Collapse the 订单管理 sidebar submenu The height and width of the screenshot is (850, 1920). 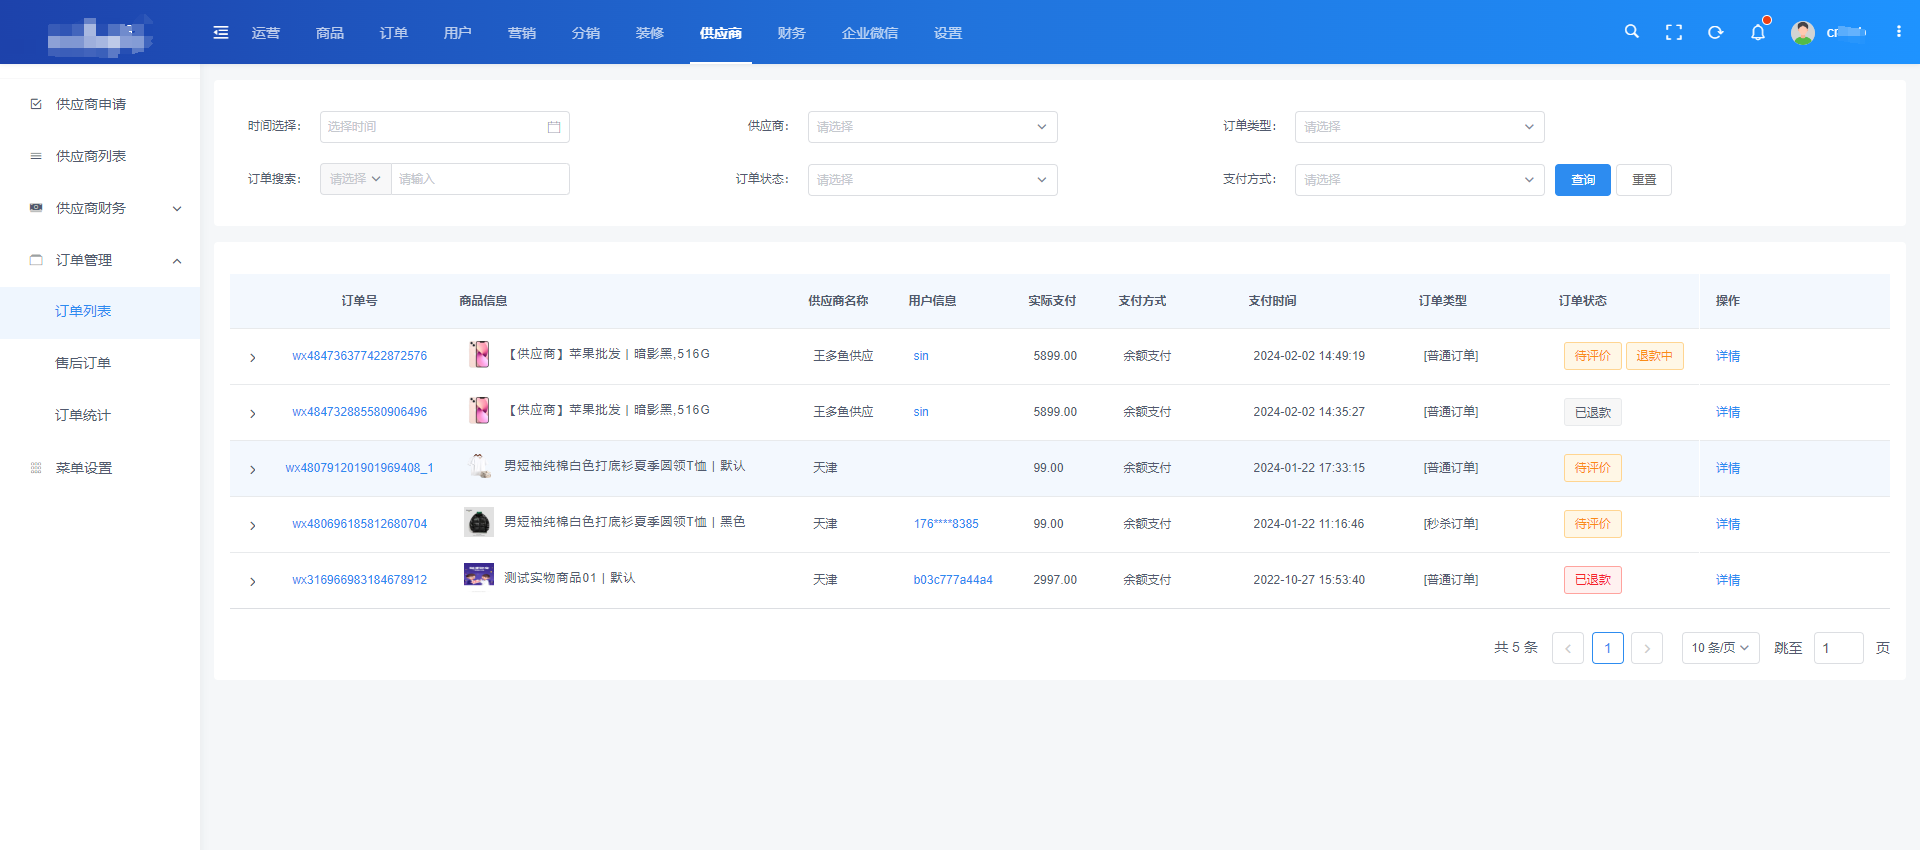pos(177,261)
